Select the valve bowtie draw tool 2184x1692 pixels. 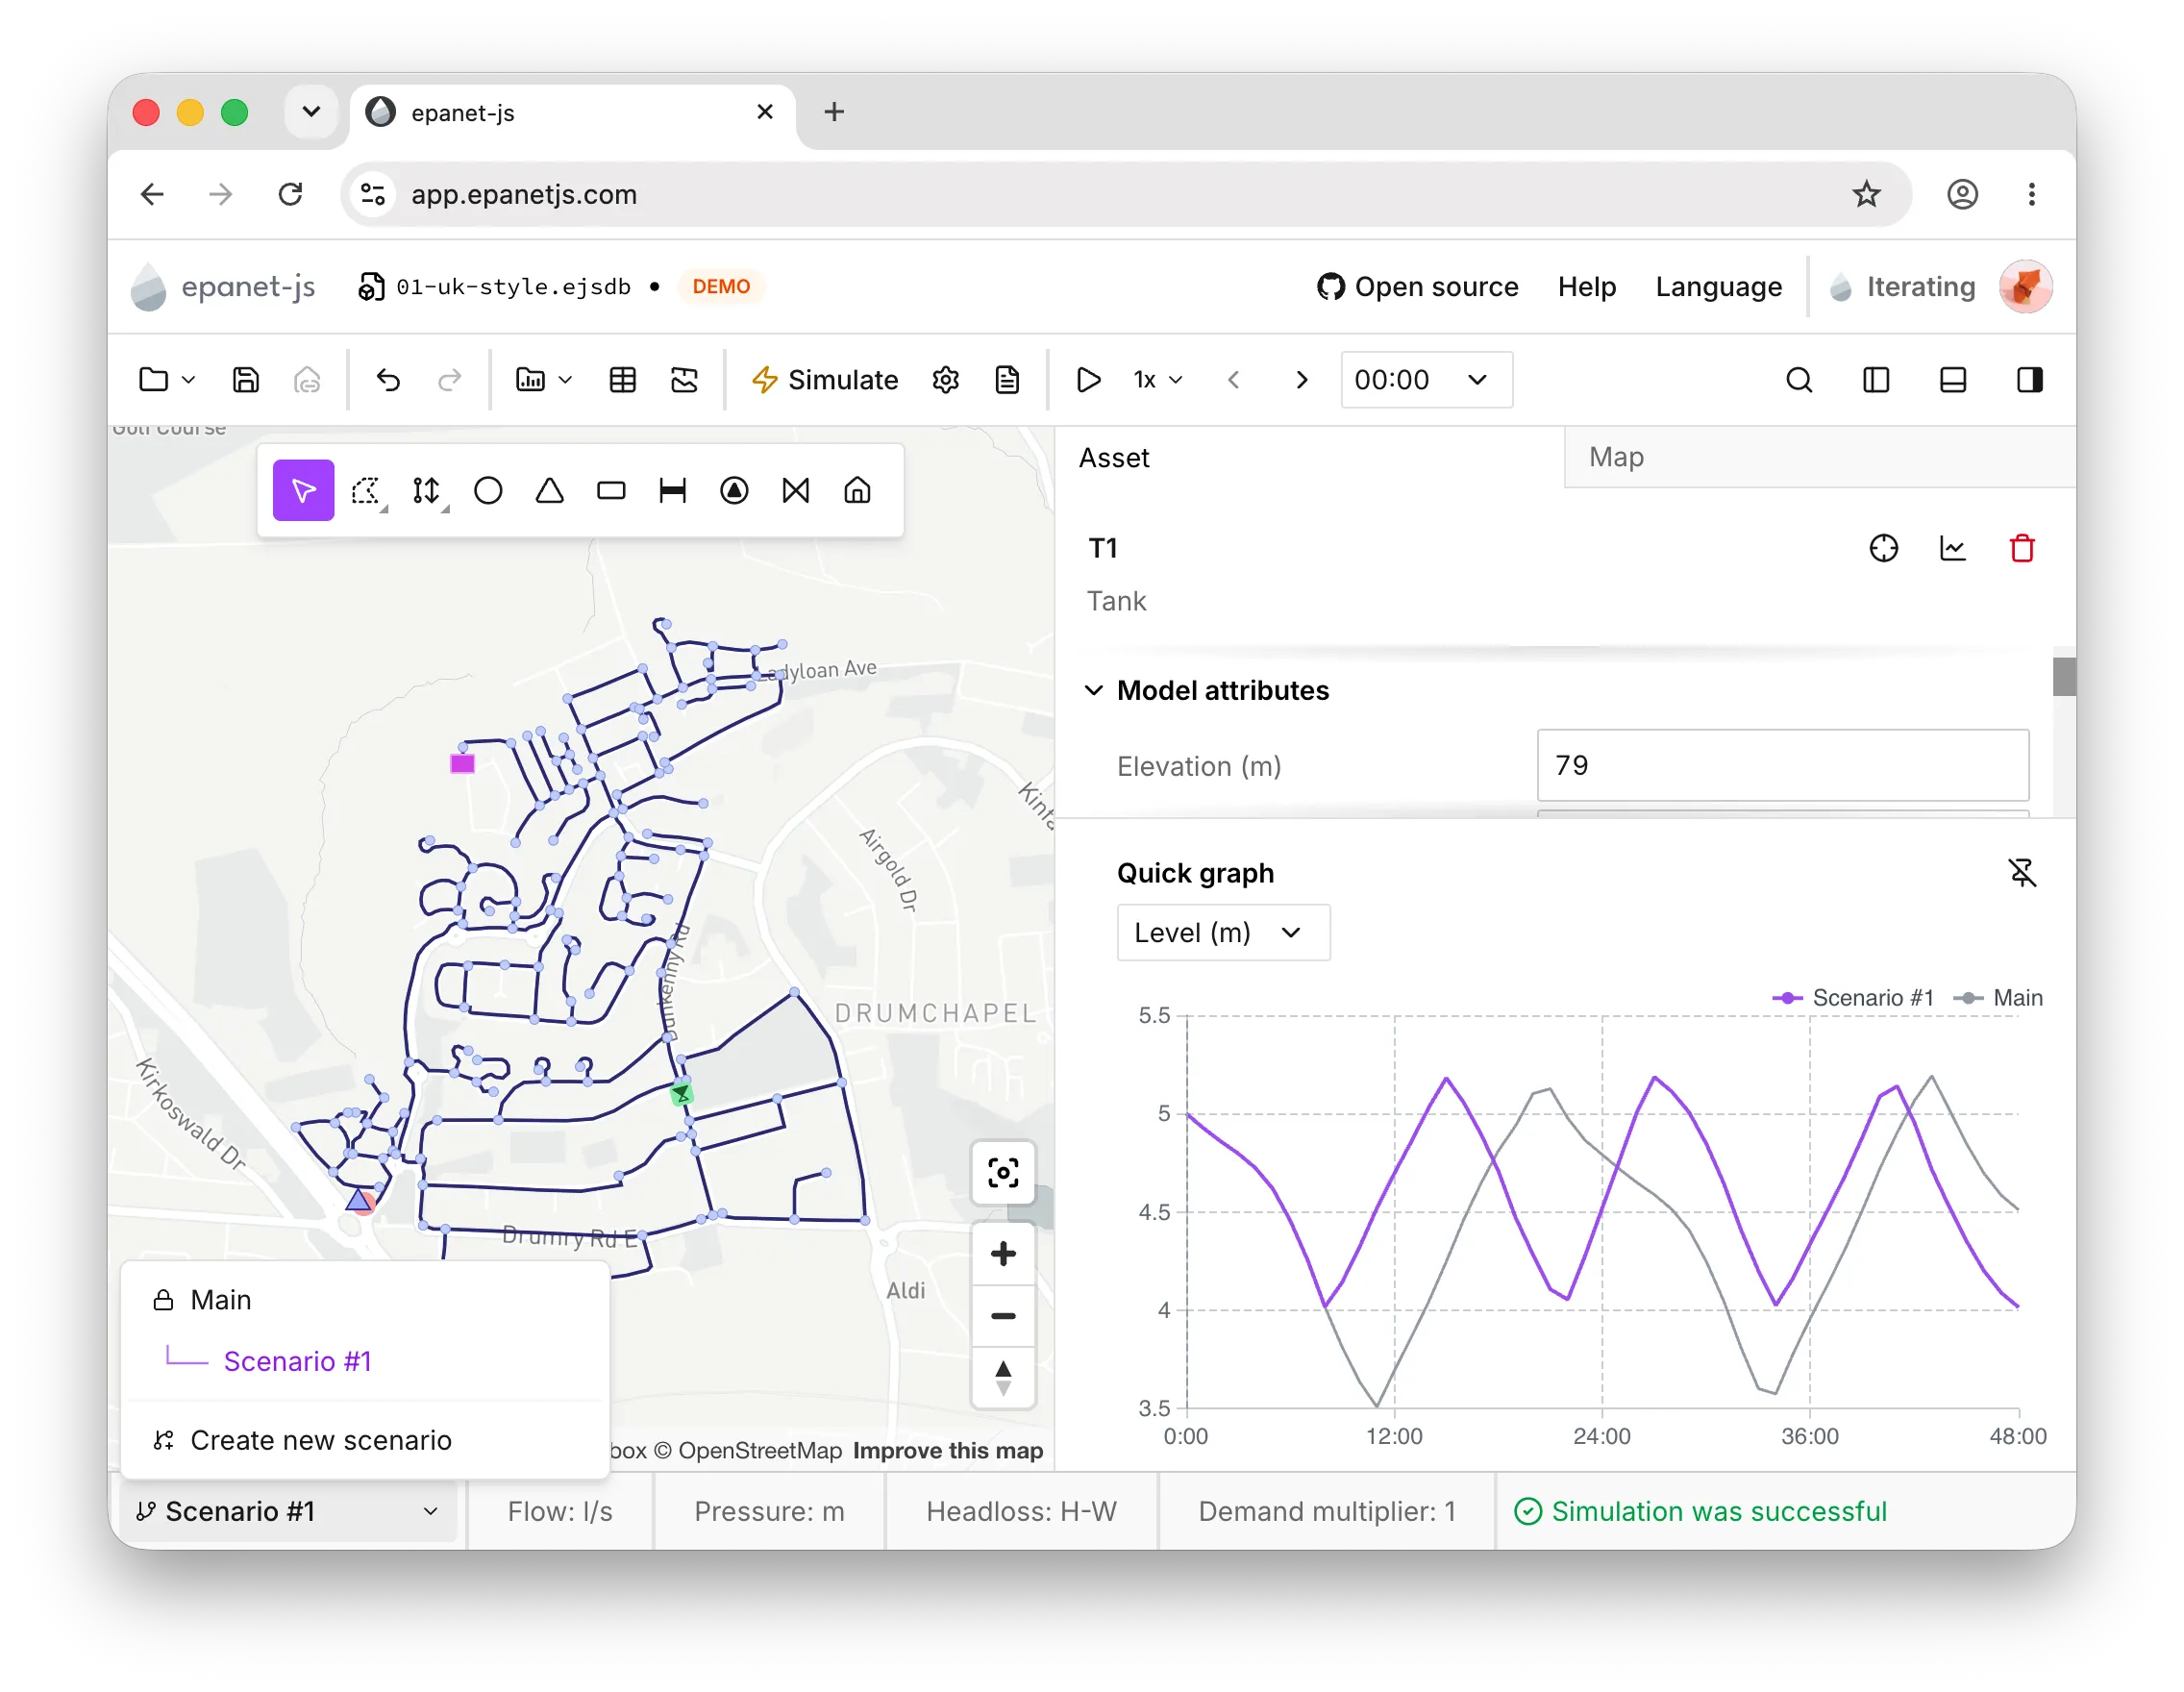click(x=796, y=490)
